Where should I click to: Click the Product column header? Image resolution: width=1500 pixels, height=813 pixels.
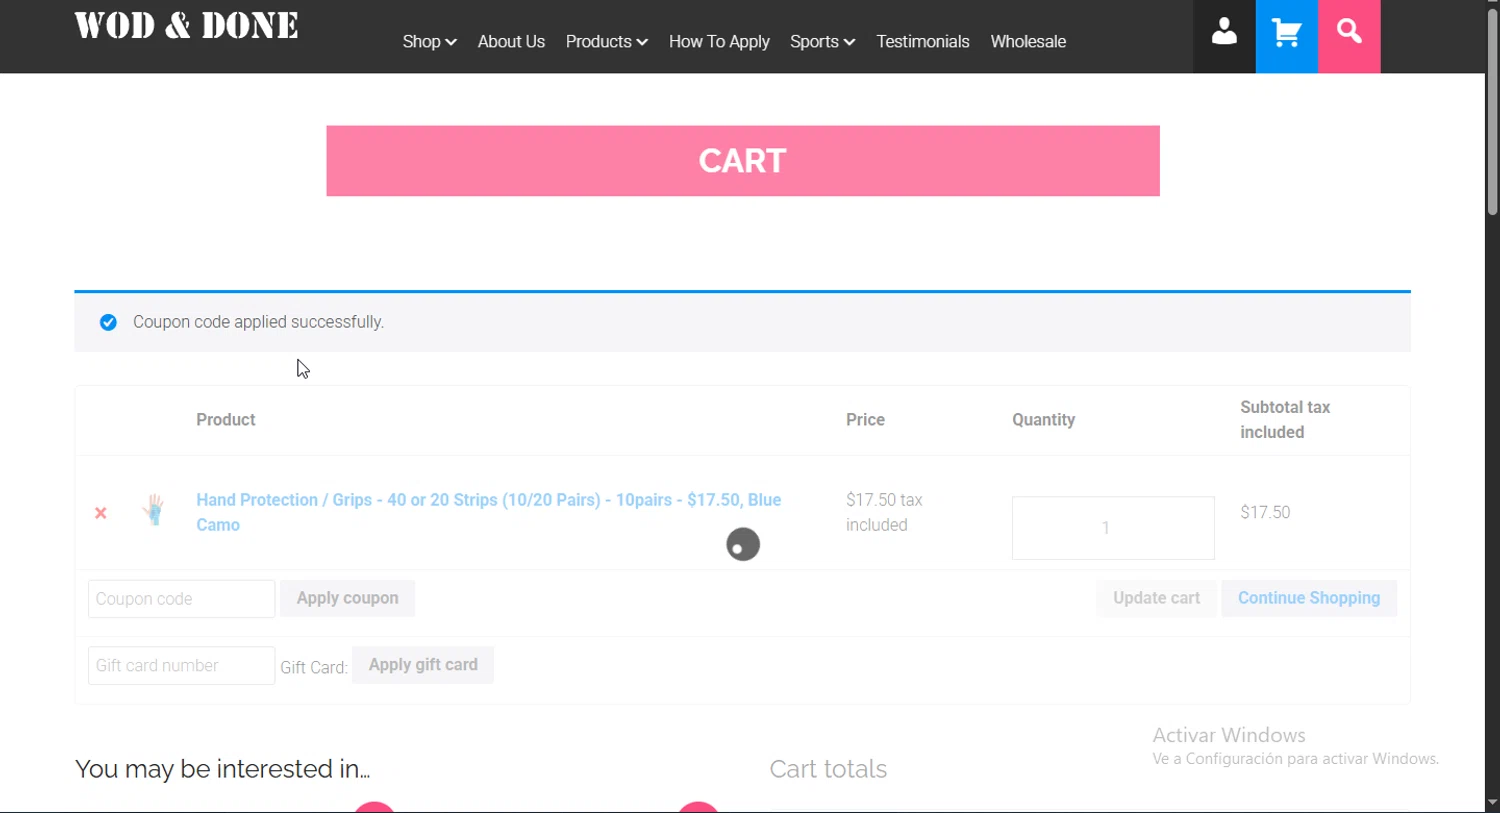tap(226, 420)
